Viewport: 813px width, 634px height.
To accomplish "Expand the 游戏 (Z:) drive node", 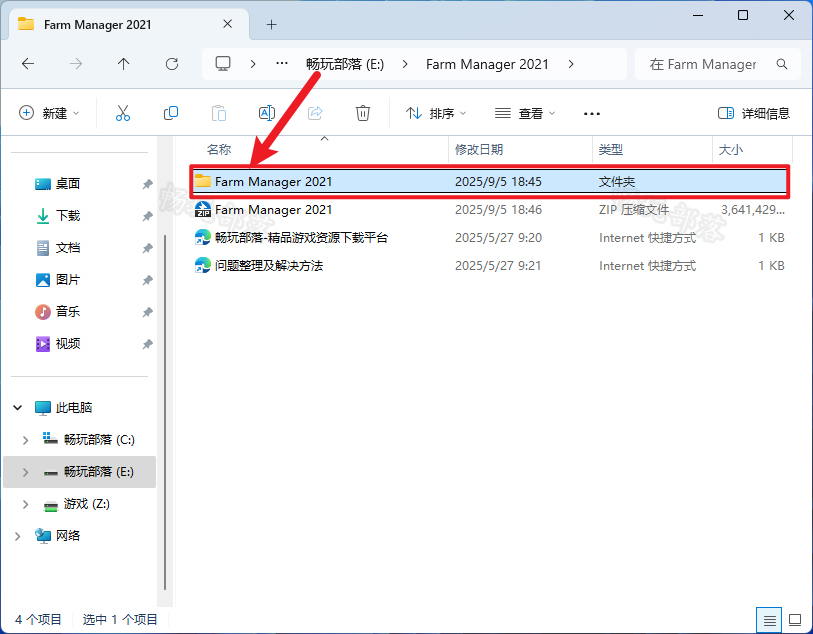I will click(25, 504).
